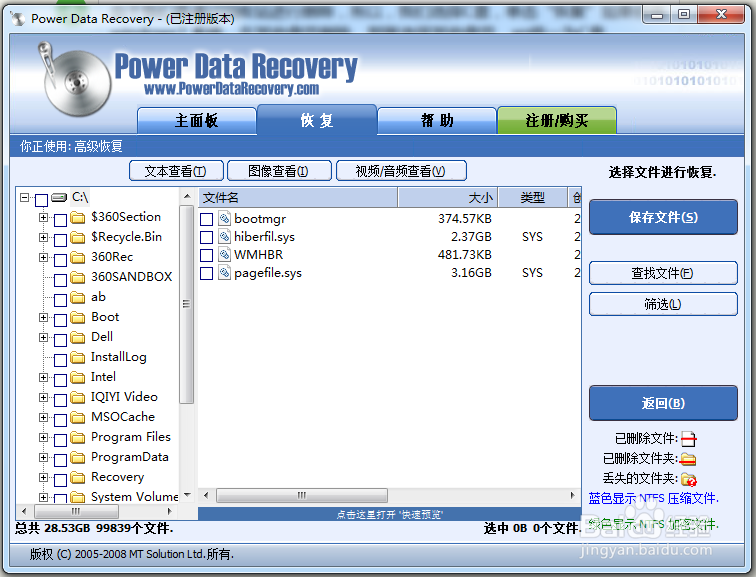The height and width of the screenshot is (577, 756).
Task: Open the 主面板 tab
Action: [x=197, y=121]
